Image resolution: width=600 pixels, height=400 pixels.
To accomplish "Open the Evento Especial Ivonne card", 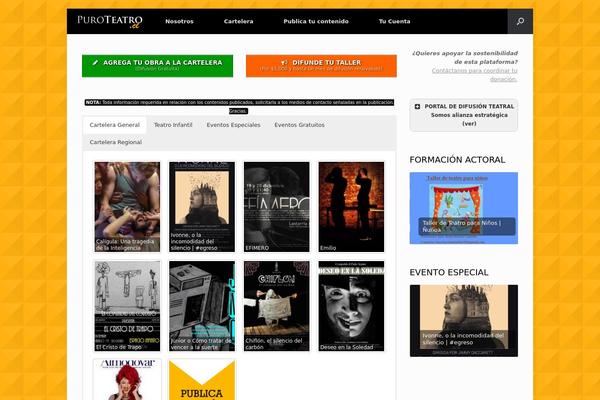I will 464,321.
